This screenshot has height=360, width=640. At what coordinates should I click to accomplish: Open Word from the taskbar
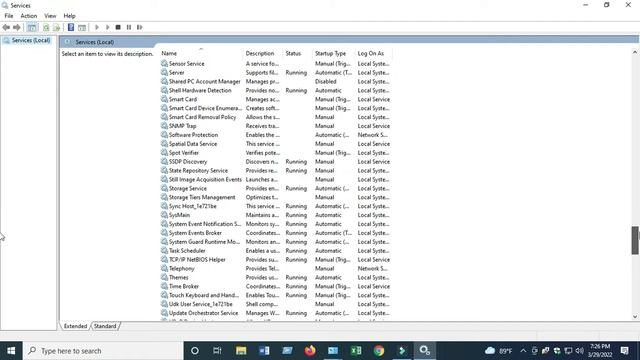pyautogui.click(x=264, y=351)
